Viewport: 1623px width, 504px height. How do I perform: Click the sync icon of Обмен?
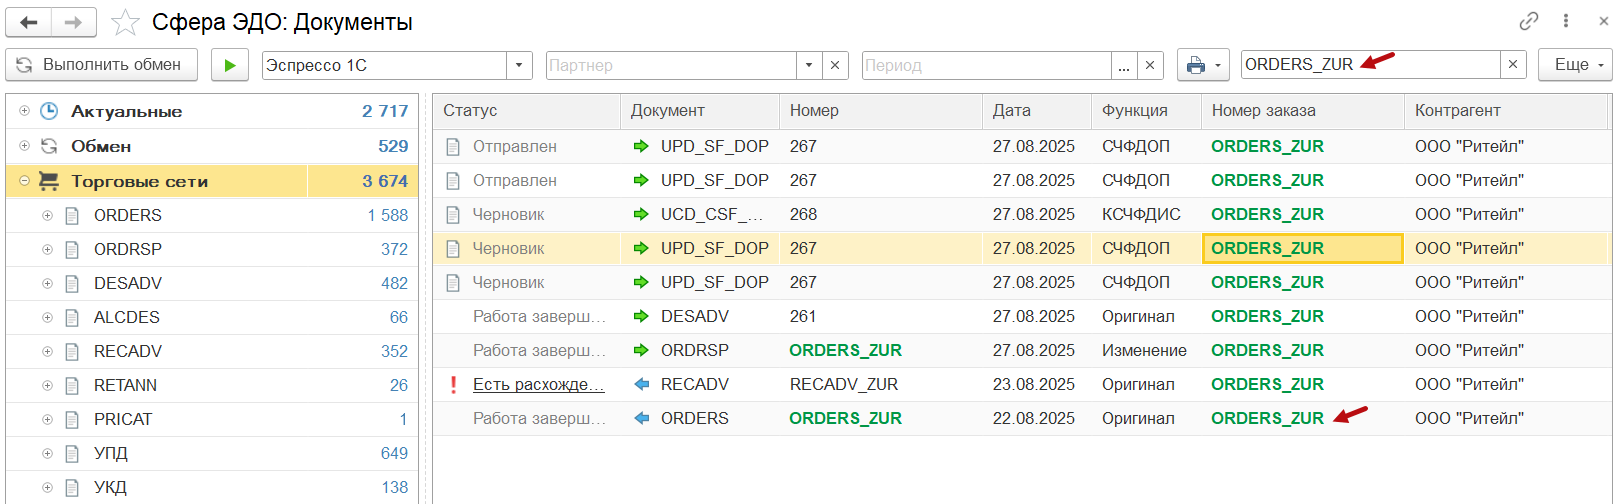pos(49,146)
